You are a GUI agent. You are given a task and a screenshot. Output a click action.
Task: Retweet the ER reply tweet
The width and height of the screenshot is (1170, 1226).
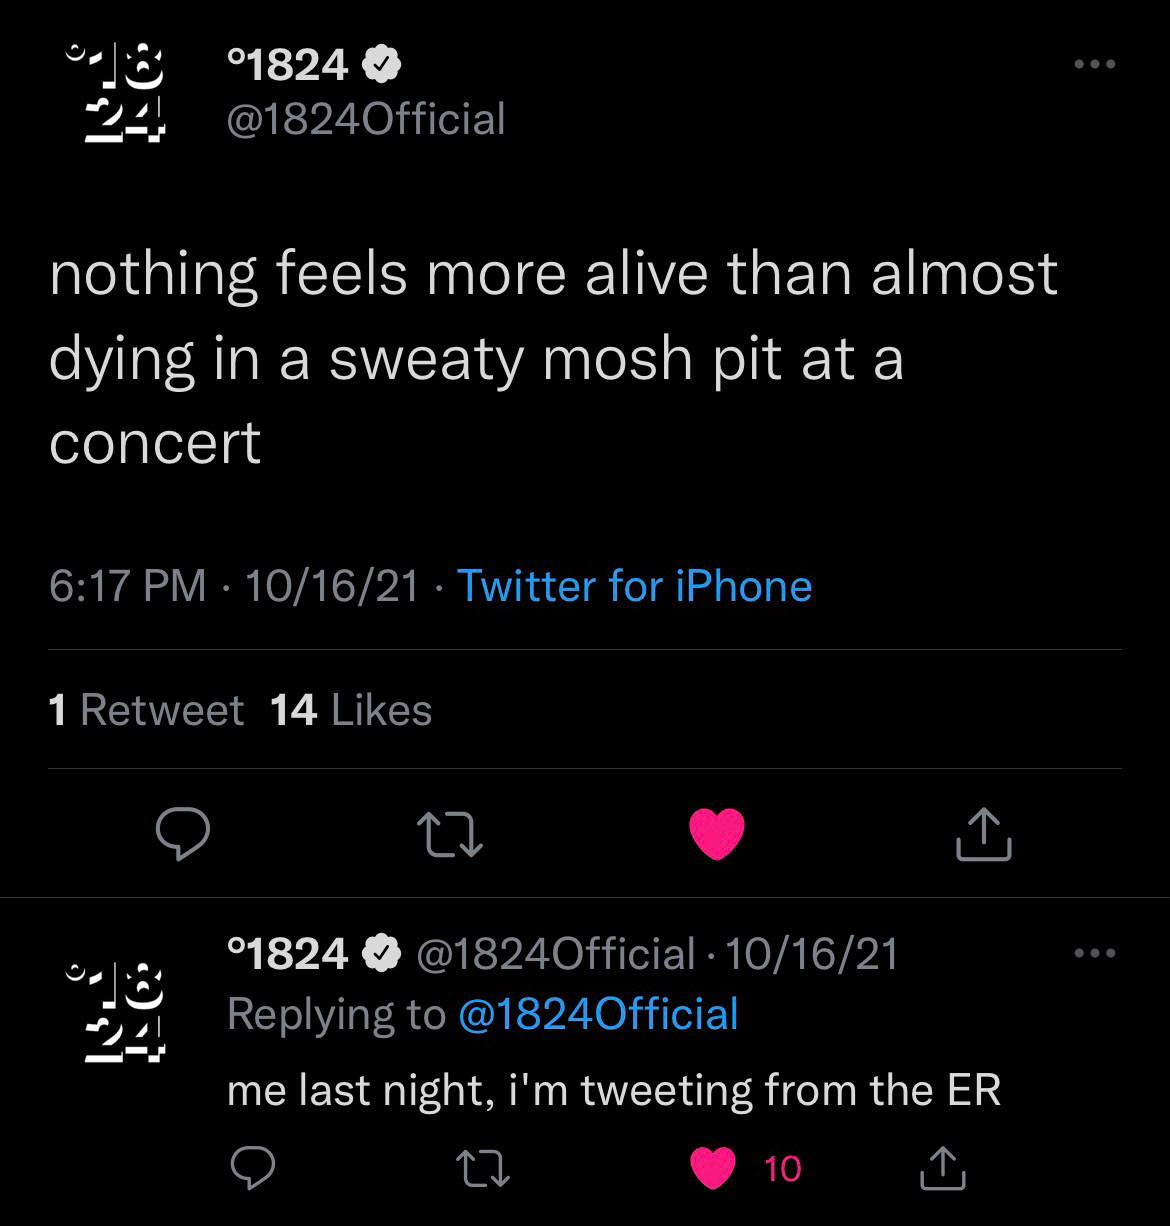484,1168
